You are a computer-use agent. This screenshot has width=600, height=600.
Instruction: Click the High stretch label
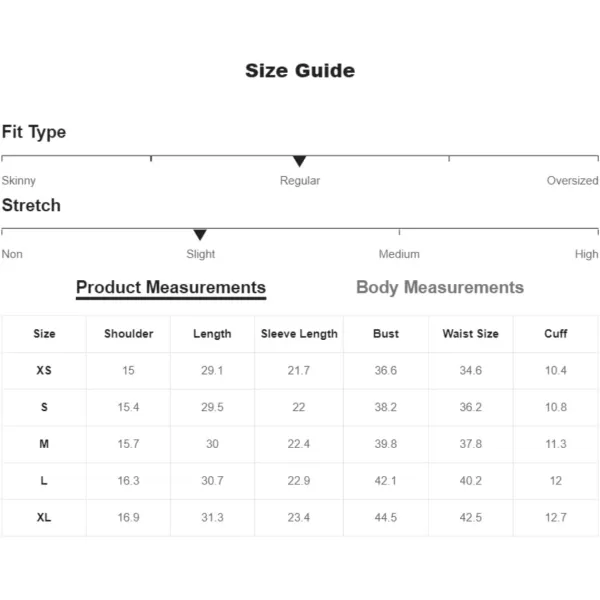586,254
